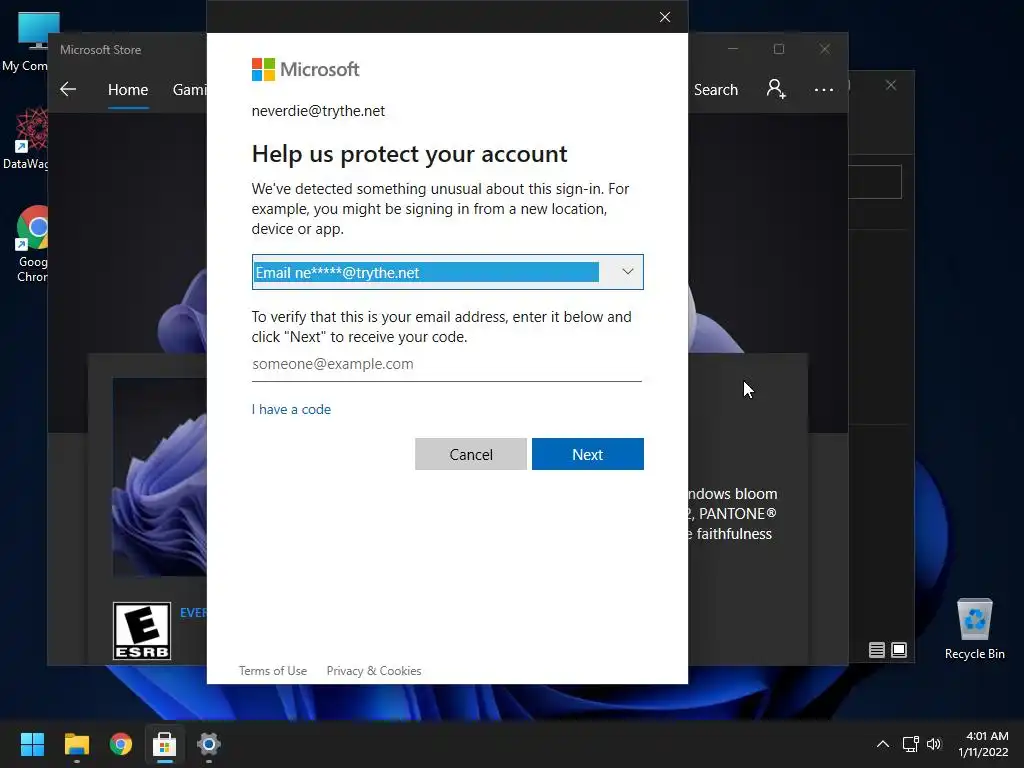Close the background window behind Store
This screenshot has height=768, width=1024.
click(891, 86)
